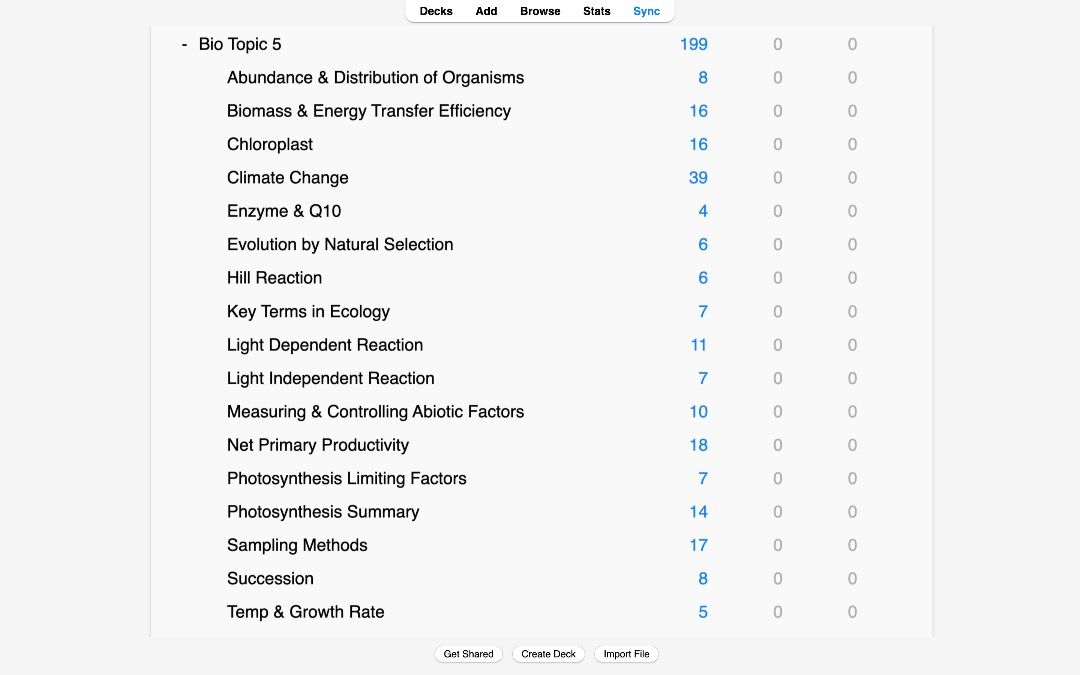The width and height of the screenshot is (1080, 675).
Task: Open the Enzyme & Q10 deck
Action: tap(283, 211)
